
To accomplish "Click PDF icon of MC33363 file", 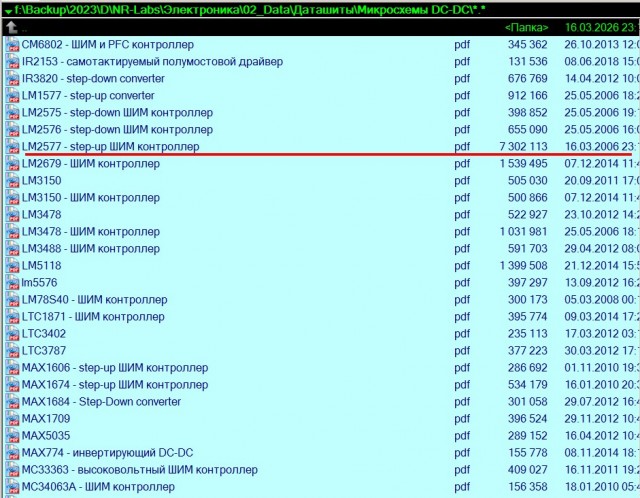I will click(x=13, y=470).
